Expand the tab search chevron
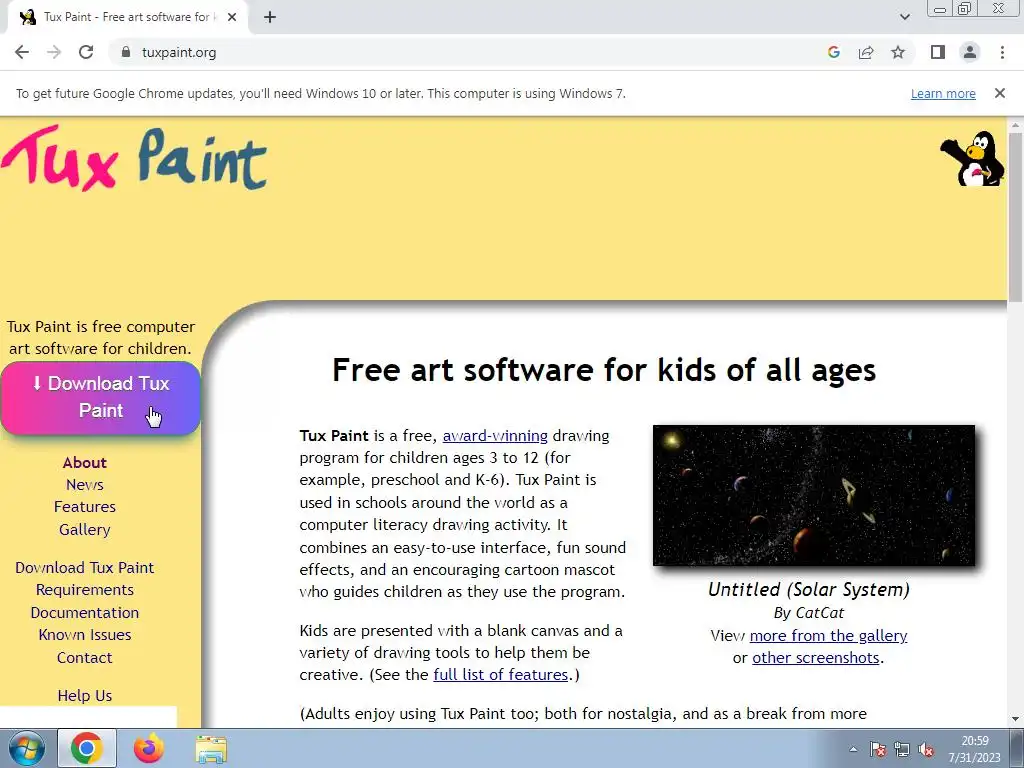The image size is (1024, 768). [x=904, y=17]
